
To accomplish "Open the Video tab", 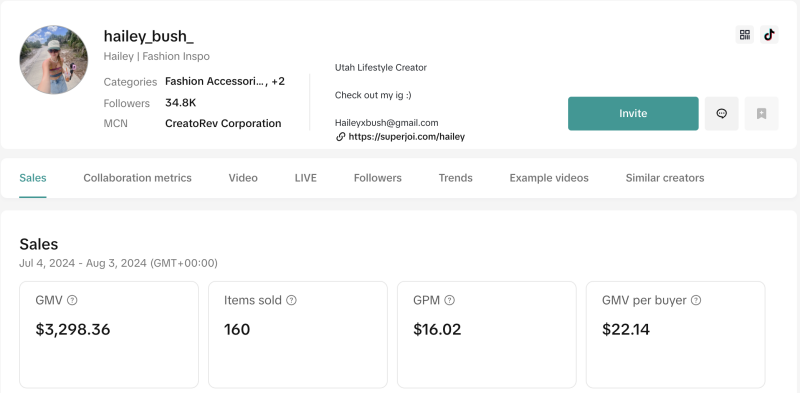I will click(x=243, y=178).
